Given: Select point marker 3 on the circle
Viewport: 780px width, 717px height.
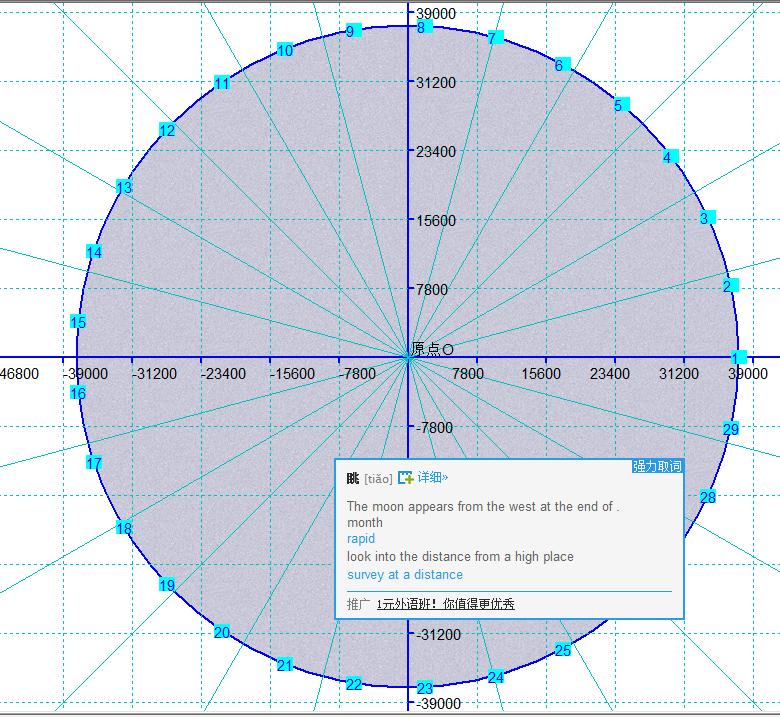Looking at the screenshot, I should click(707, 217).
